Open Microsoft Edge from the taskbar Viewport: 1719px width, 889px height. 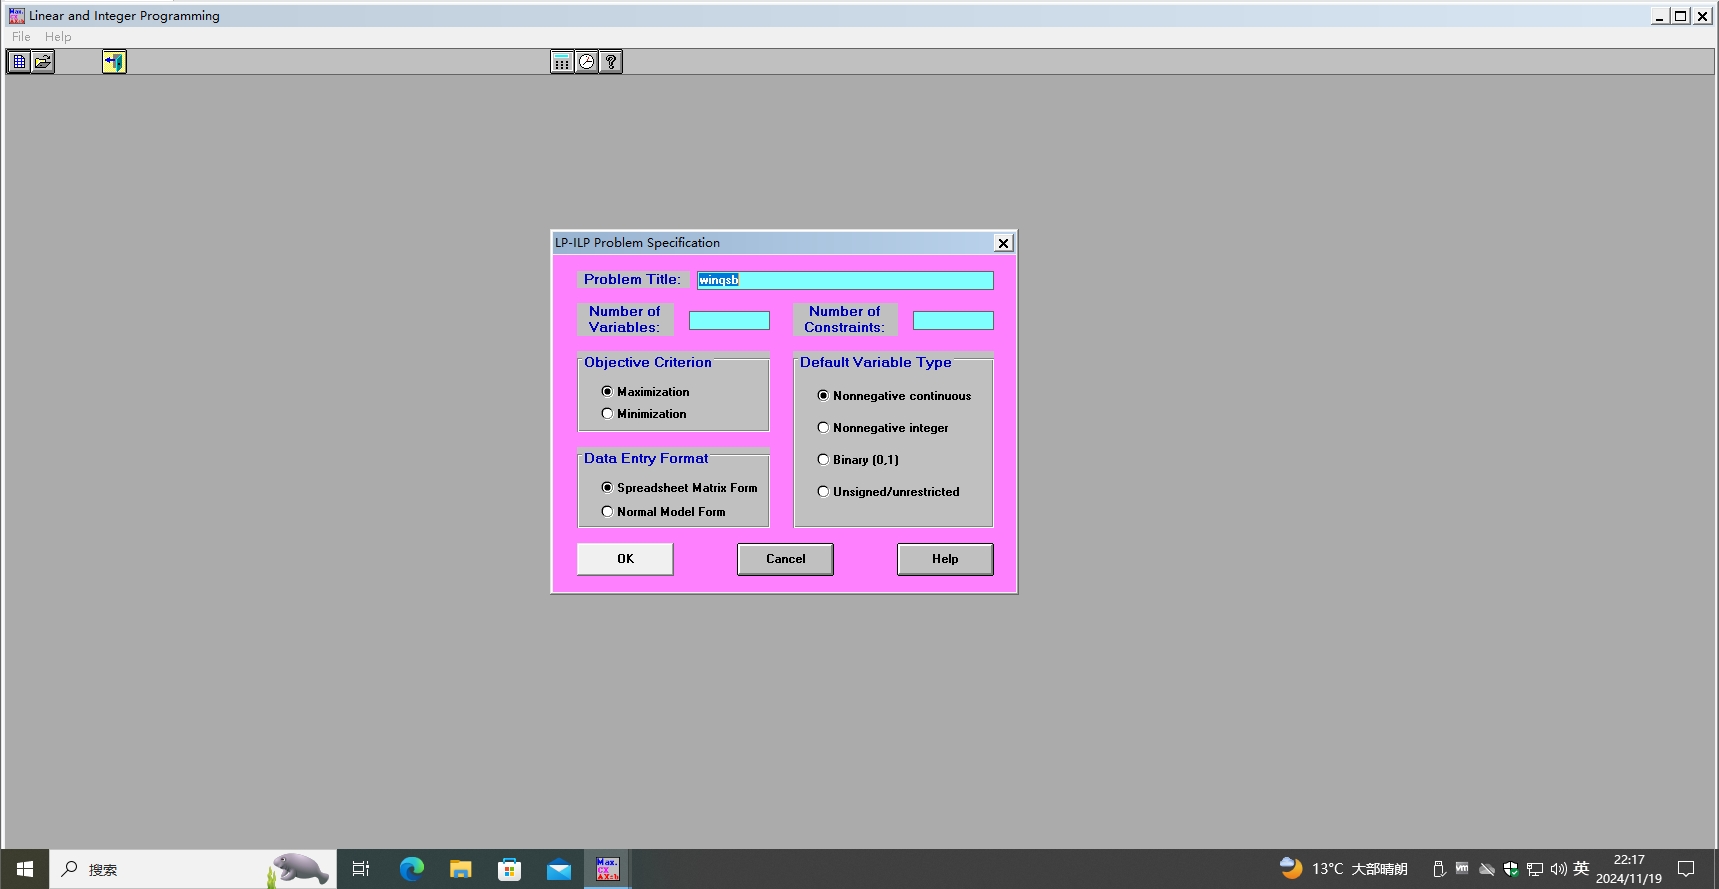coord(411,869)
